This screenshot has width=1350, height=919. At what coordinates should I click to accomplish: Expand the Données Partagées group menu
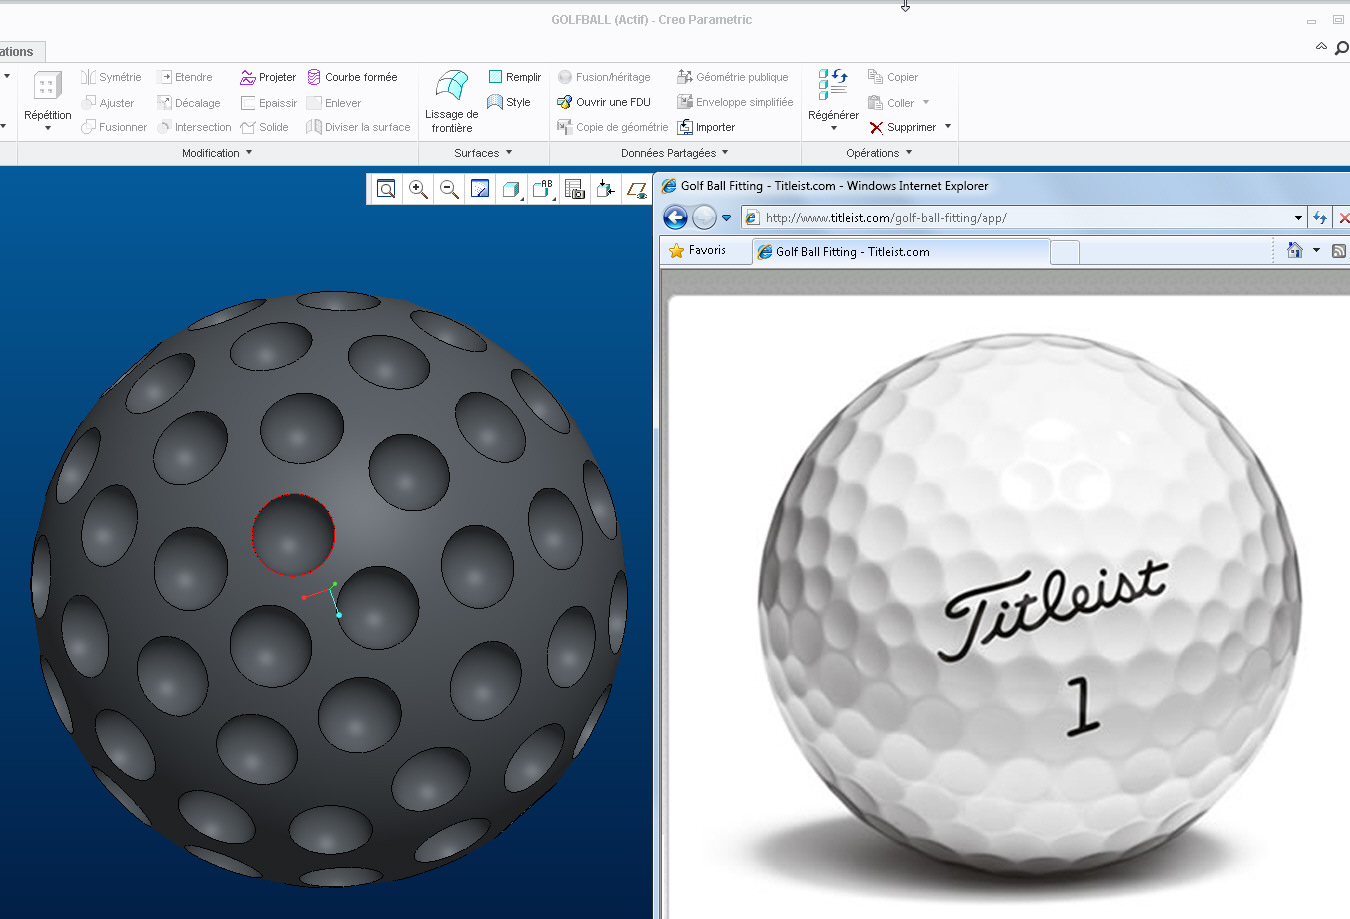pyautogui.click(x=675, y=153)
